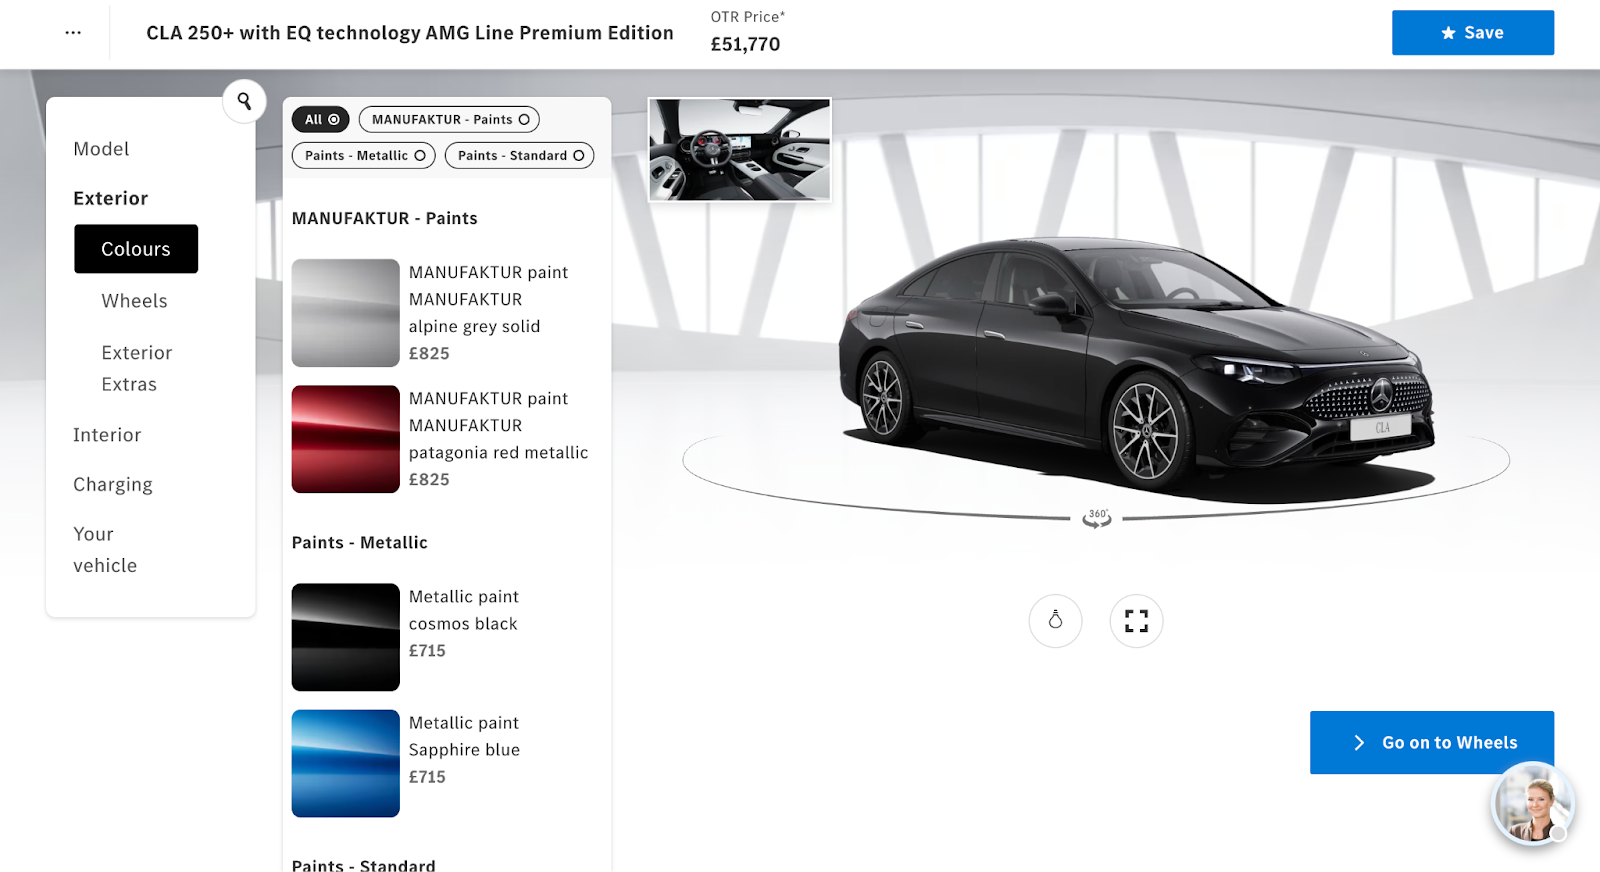The width and height of the screenshot is (1600, 872).
Task: Click the £715 price under cosmos black
Action: (x=427, y=650)
